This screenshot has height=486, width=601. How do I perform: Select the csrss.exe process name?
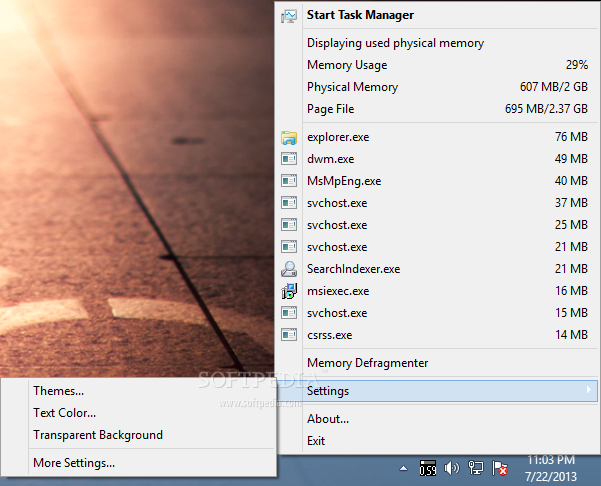(x=329, y=335)
